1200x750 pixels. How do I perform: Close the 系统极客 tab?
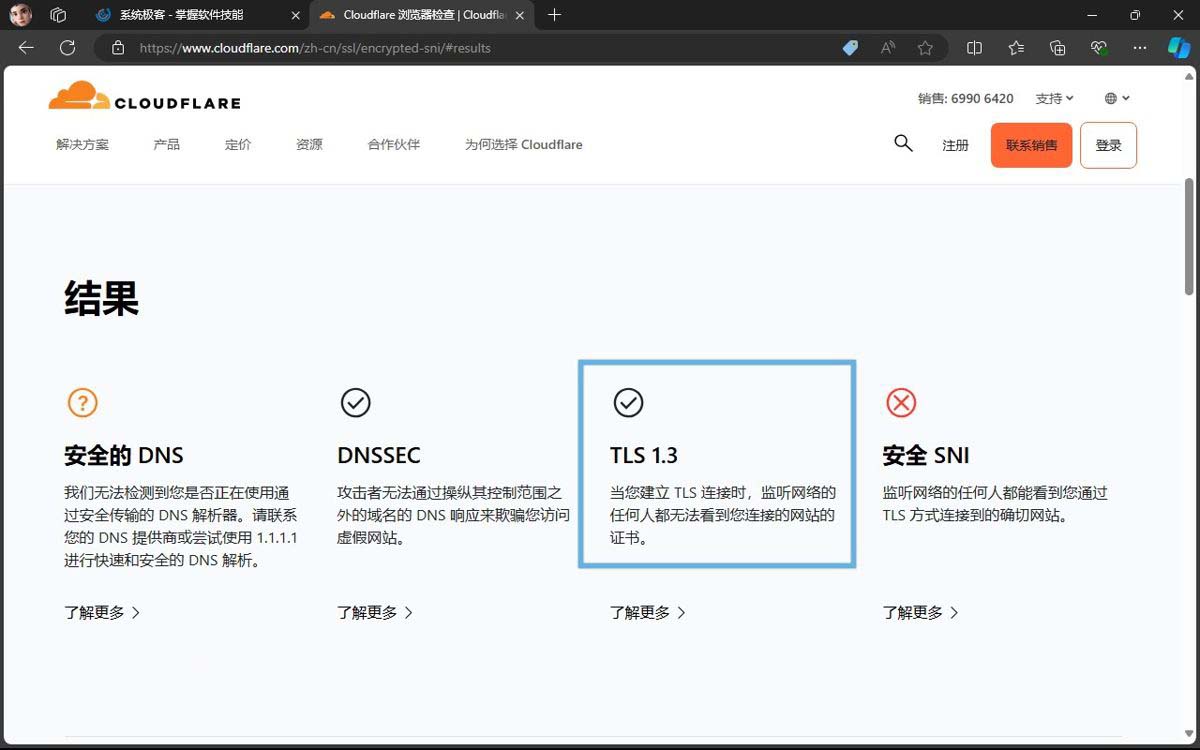295,15
